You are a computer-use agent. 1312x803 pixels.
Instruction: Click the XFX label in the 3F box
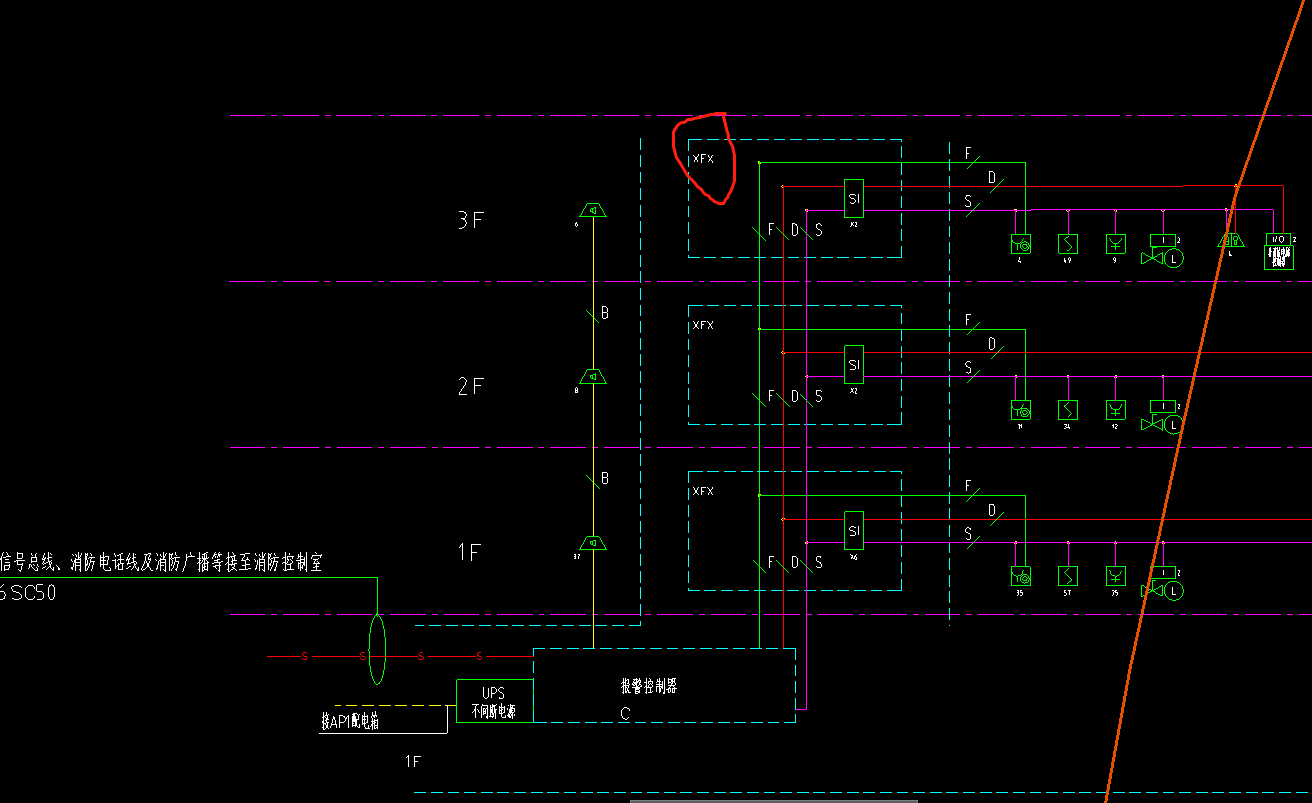click(x=704, y=159)
